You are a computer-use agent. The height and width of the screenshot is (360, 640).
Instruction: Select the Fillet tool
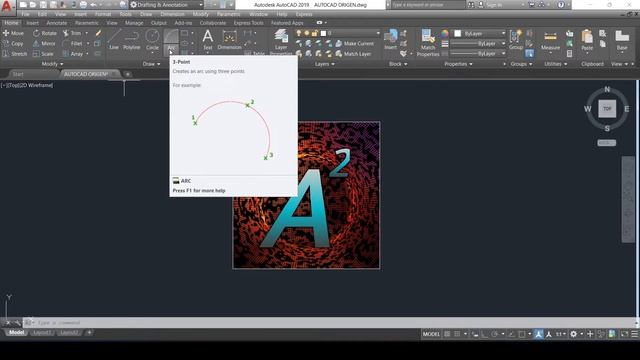point(73,43)
